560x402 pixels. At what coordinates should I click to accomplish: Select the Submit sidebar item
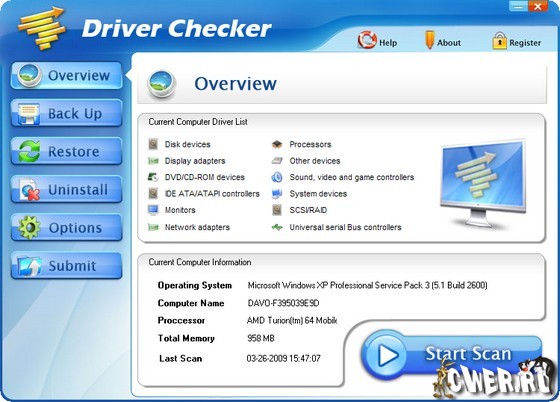pyautogui.click(x=66, y=266)
